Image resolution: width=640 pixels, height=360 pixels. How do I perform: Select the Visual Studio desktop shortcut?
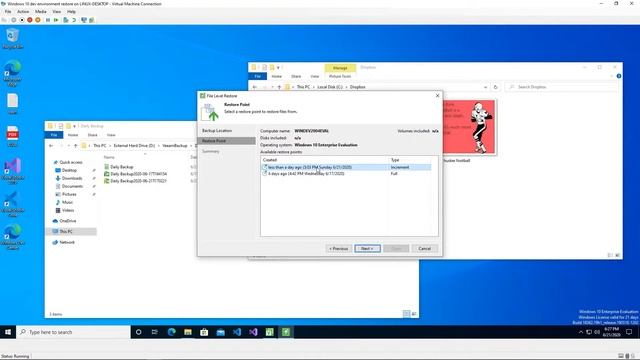point(12,171)
